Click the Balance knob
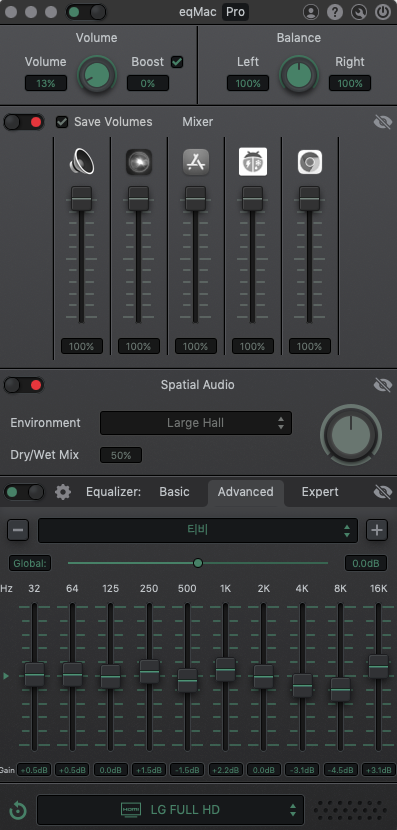The width and height of the screenshot is (397, 830). coord(299,76)
